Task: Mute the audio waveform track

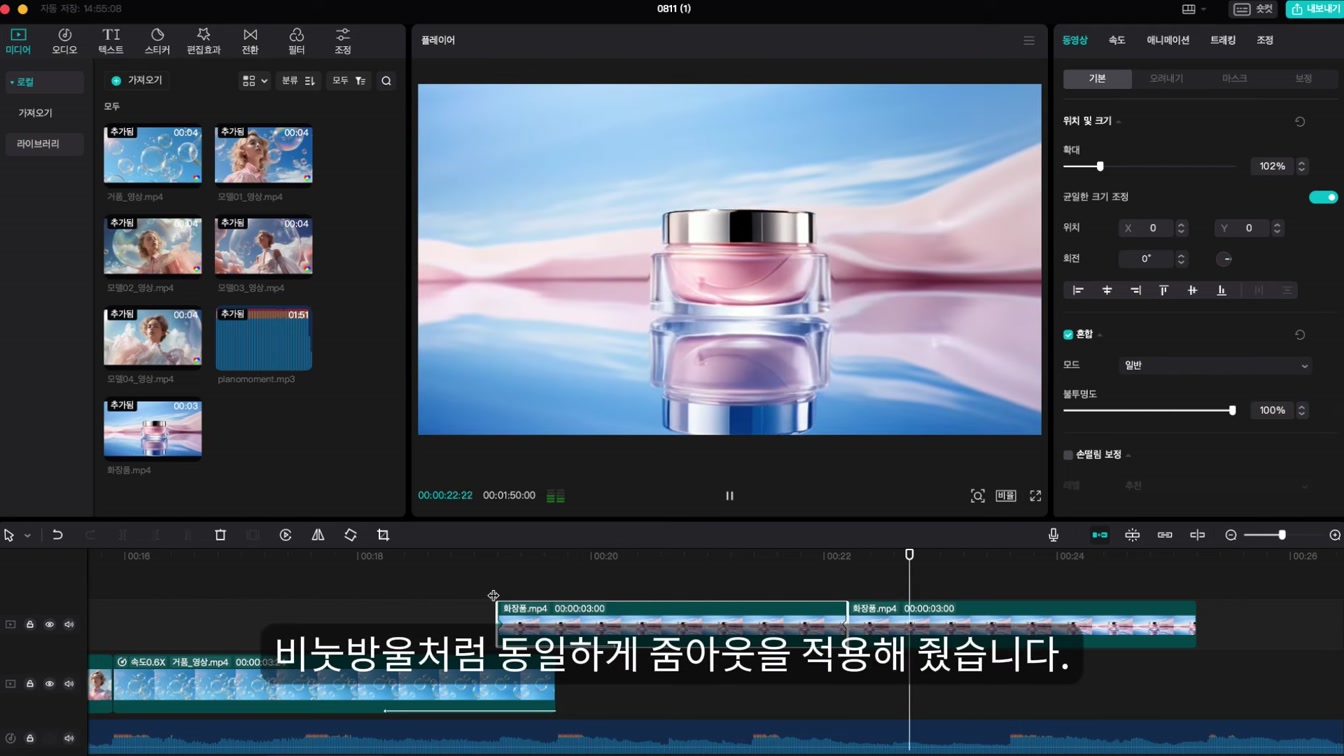Action: tap(69, 738)
